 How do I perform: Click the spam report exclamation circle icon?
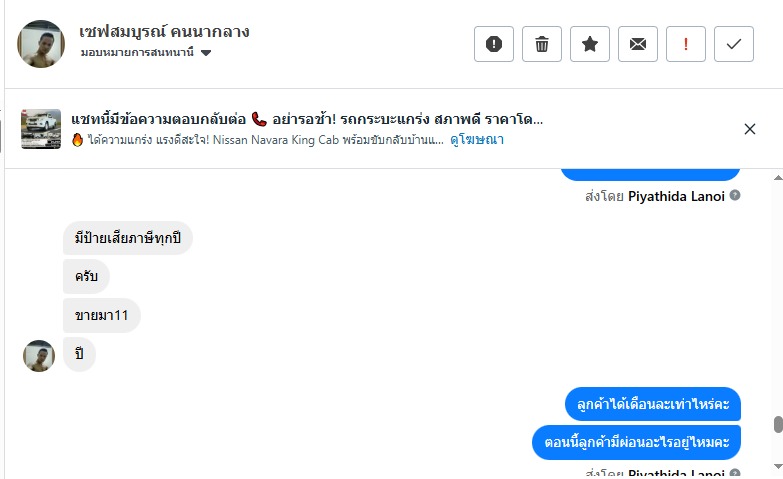pyautogui.click(x=494, y=44)
